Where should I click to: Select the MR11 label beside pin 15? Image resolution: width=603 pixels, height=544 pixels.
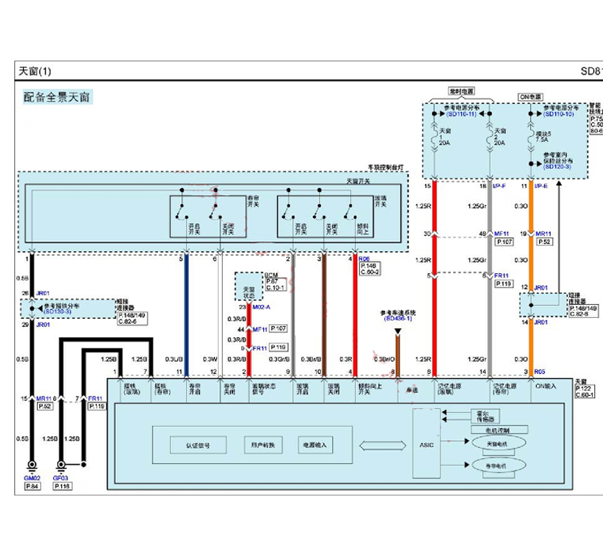(x=44, y=398)
